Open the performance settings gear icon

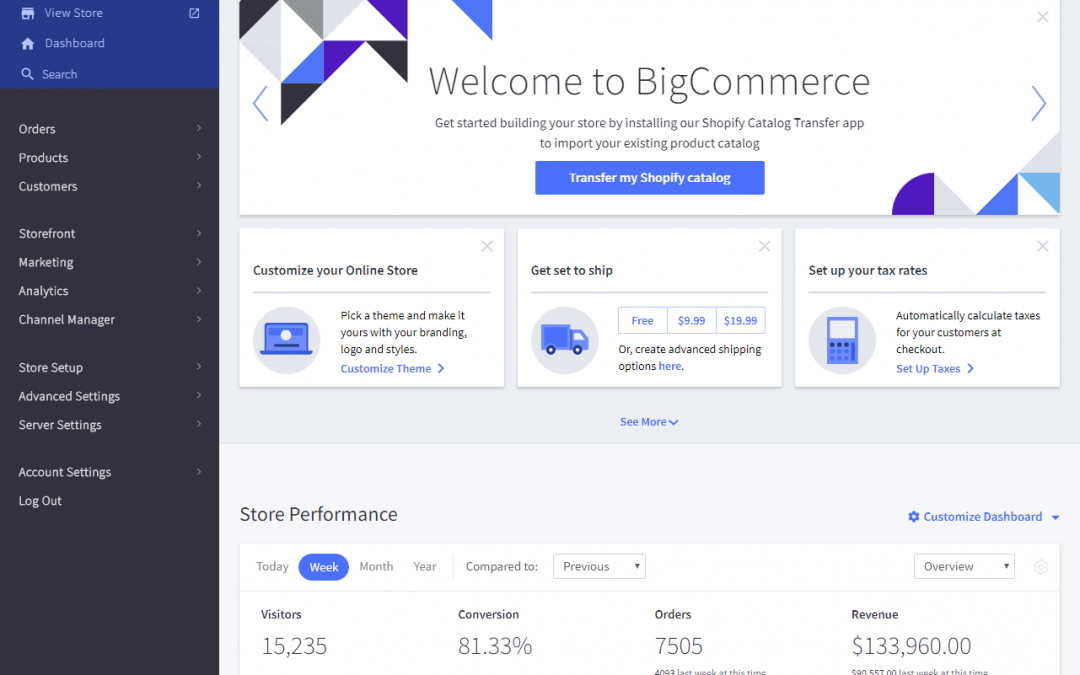click(x=1041, y=566)
